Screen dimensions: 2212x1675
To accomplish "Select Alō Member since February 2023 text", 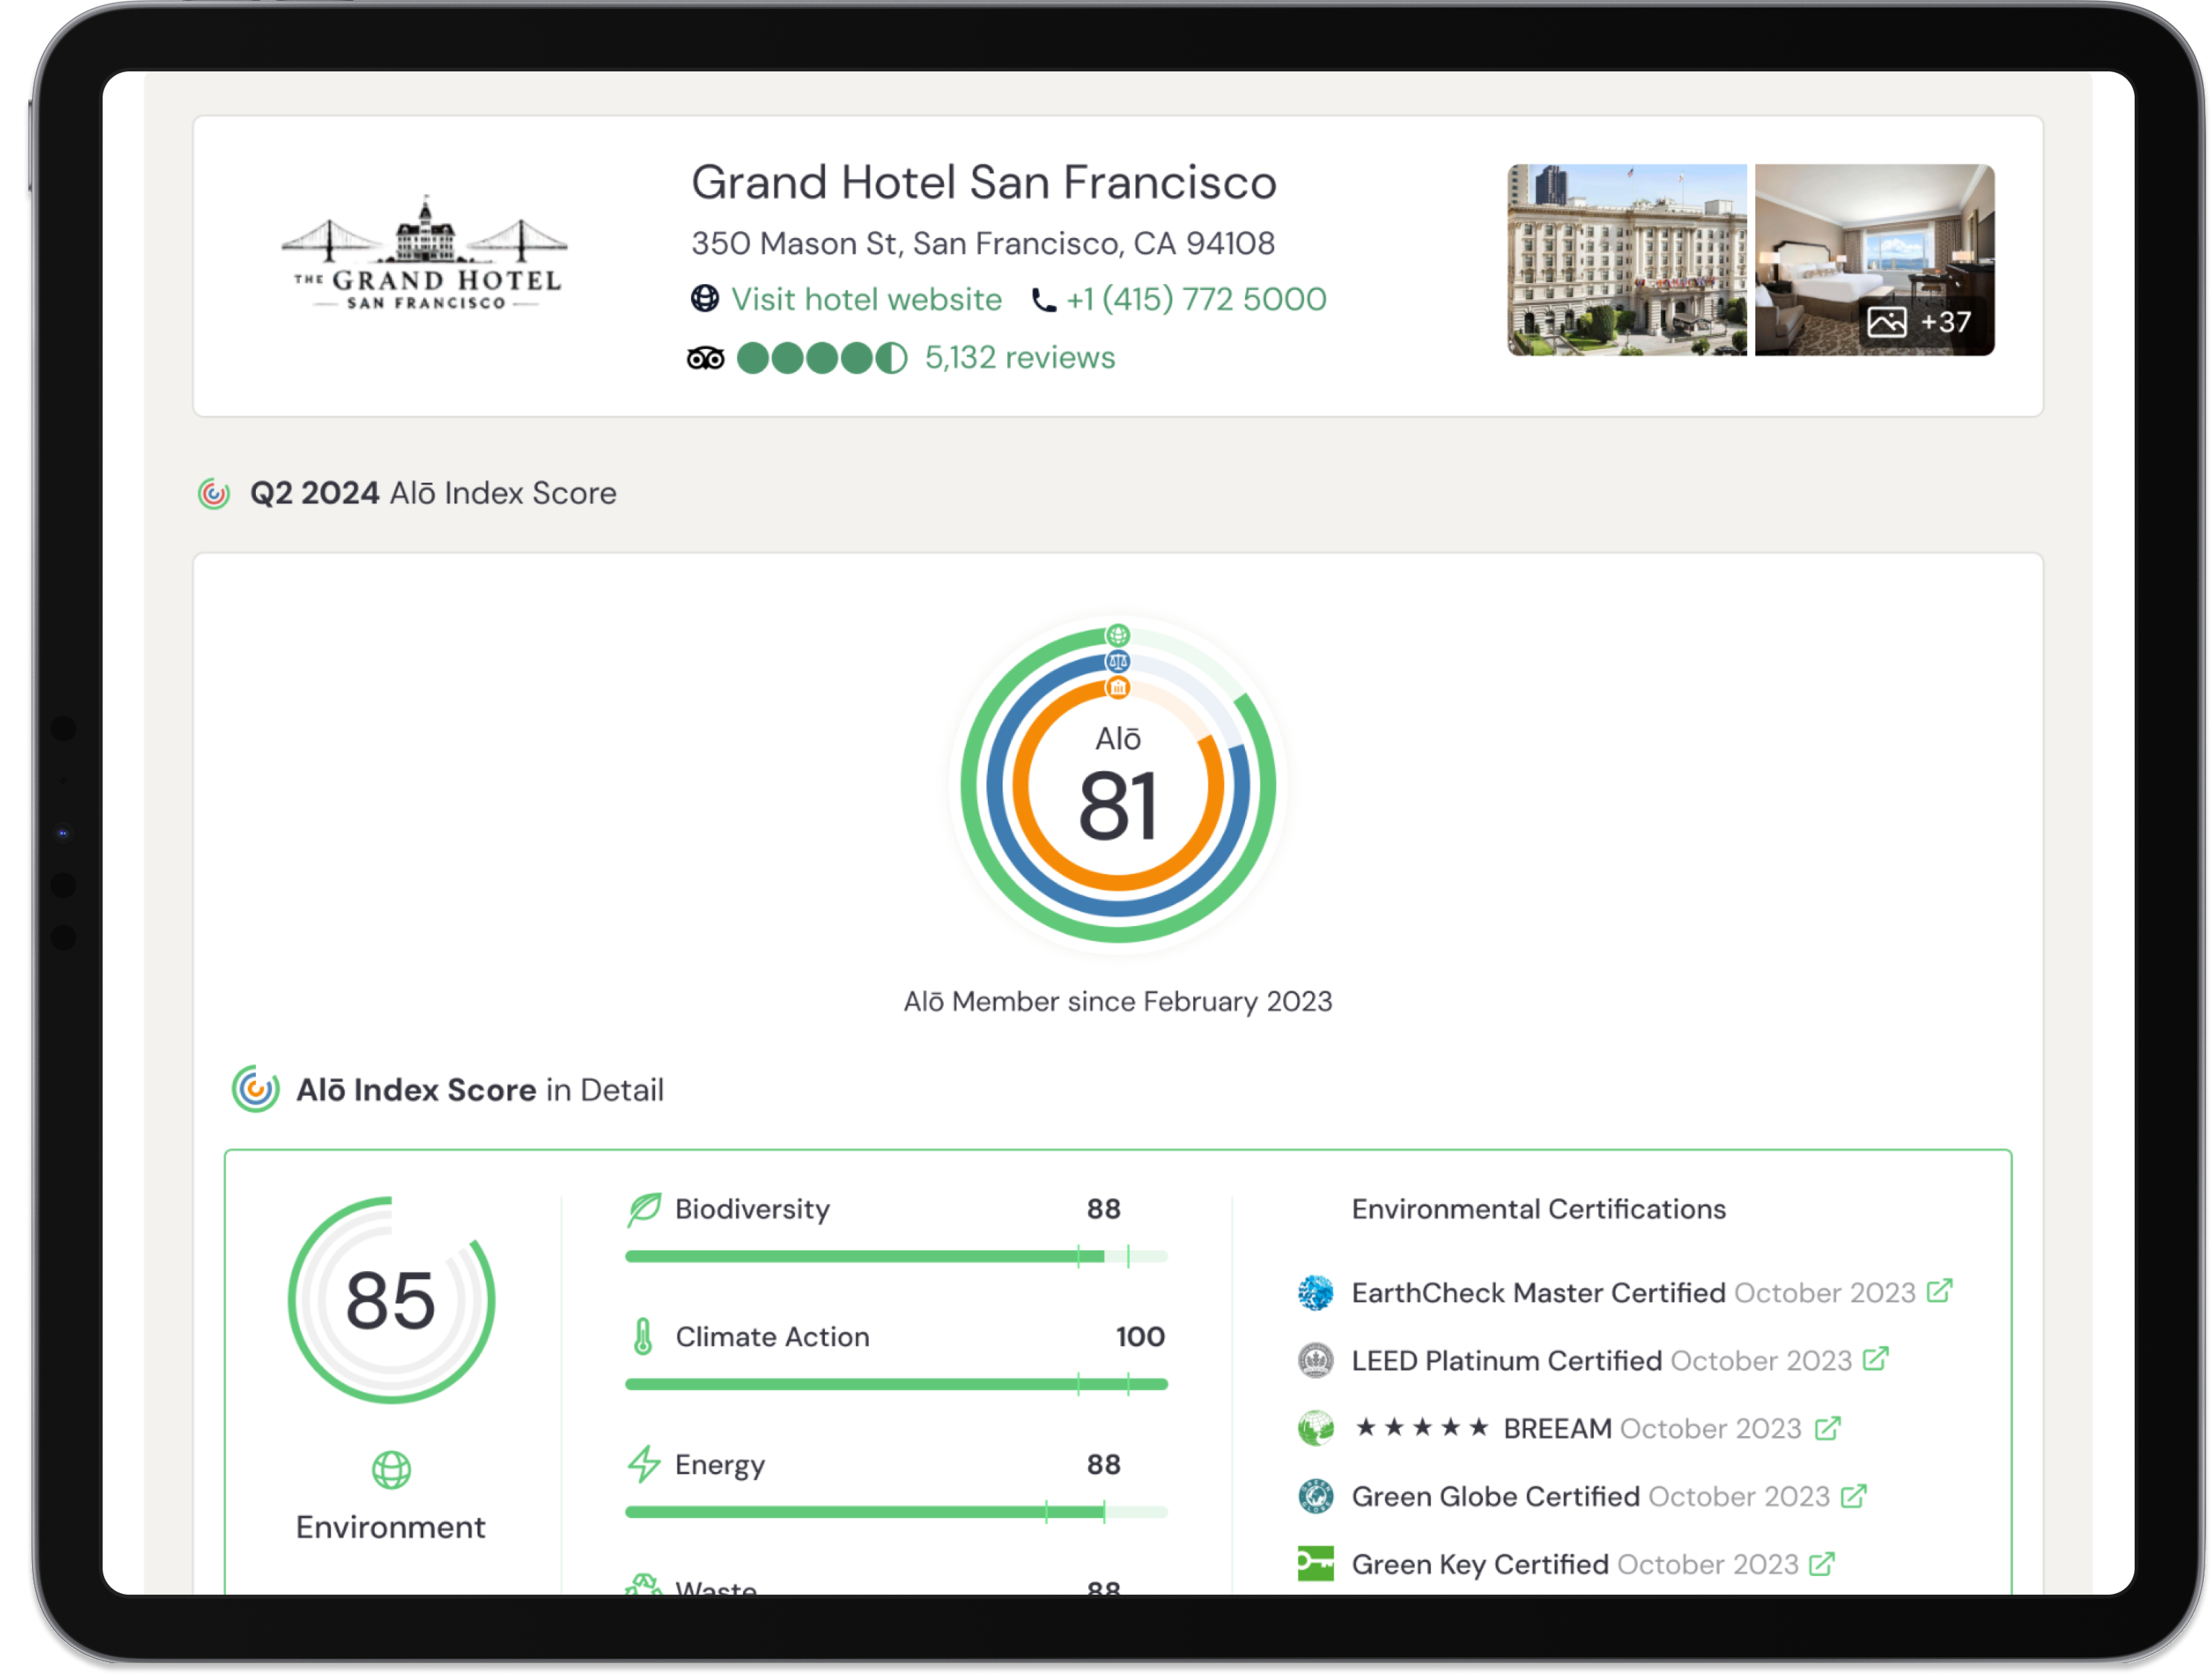I will pos(1117,1002).
